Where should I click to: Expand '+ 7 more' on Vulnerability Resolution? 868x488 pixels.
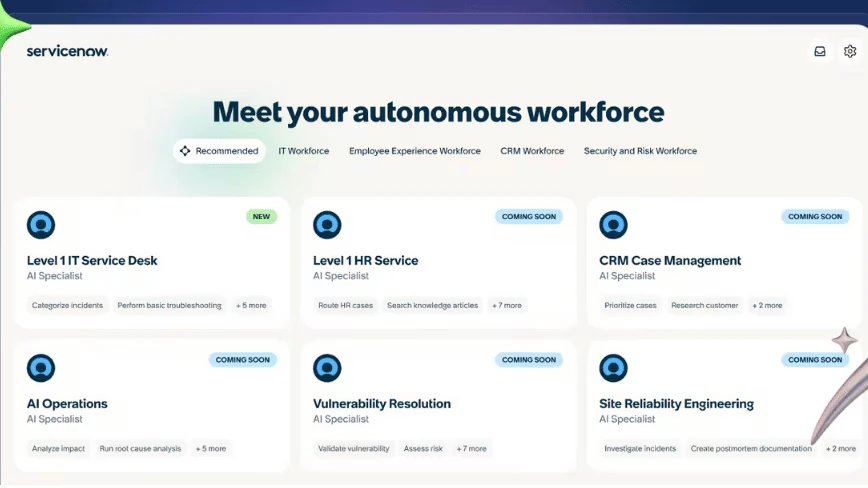[472, 449]
